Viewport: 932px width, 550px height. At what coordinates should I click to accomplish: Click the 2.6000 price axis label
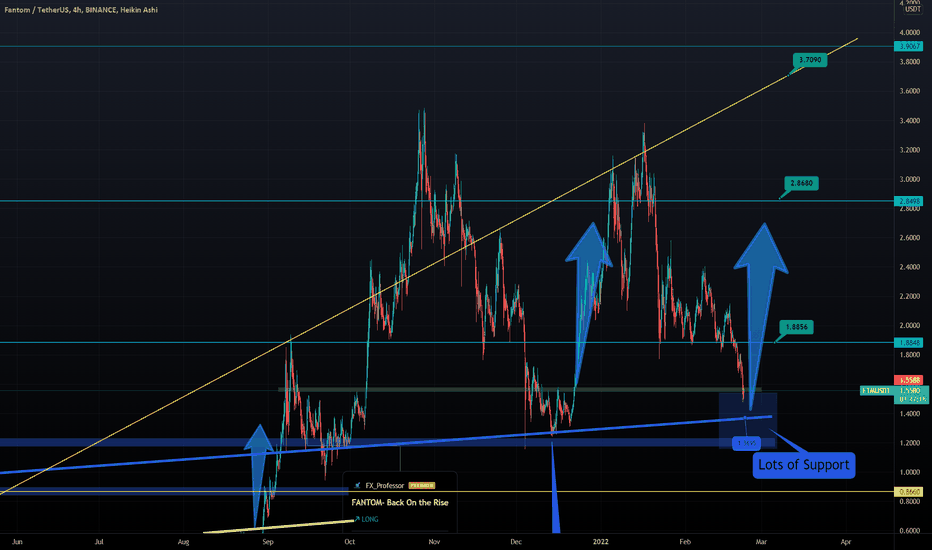tap(909, 238)
